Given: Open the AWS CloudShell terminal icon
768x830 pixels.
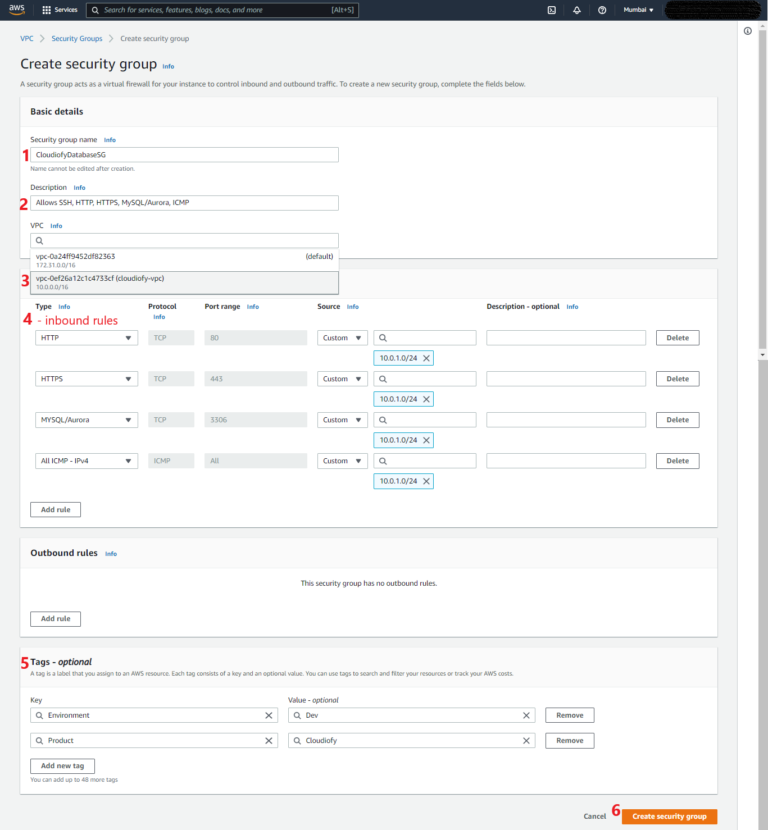Looking at the screenshot, I should click(552, 10).
